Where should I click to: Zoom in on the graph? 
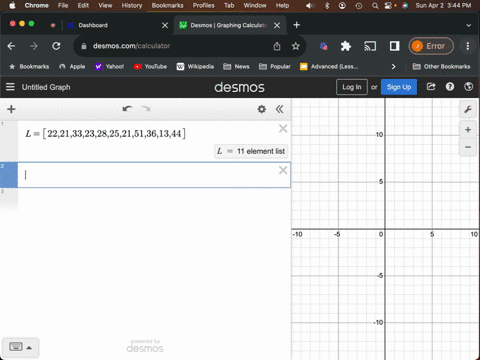(x=468, y=130)
